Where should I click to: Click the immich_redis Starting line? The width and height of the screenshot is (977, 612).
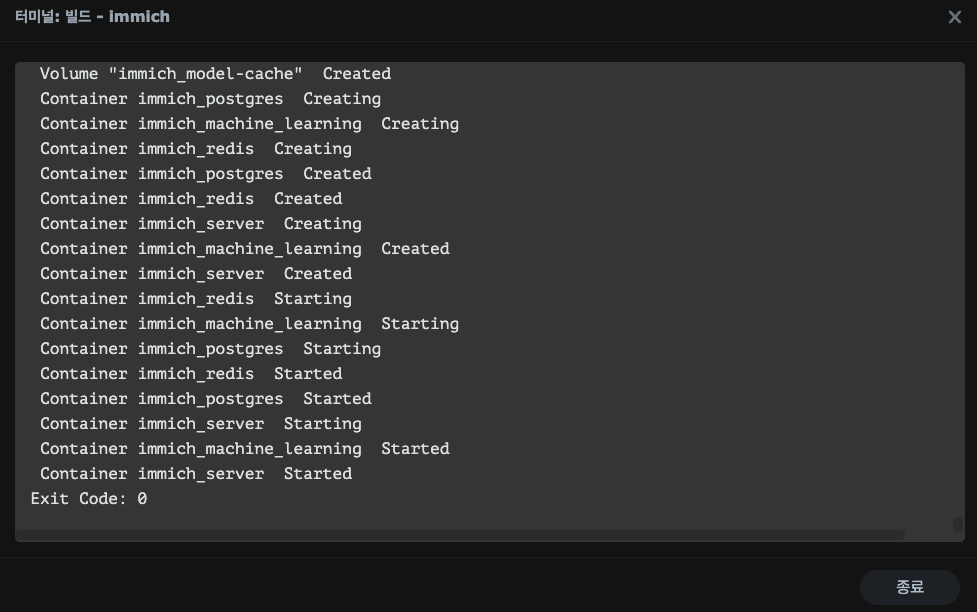(x=196, y=299)
